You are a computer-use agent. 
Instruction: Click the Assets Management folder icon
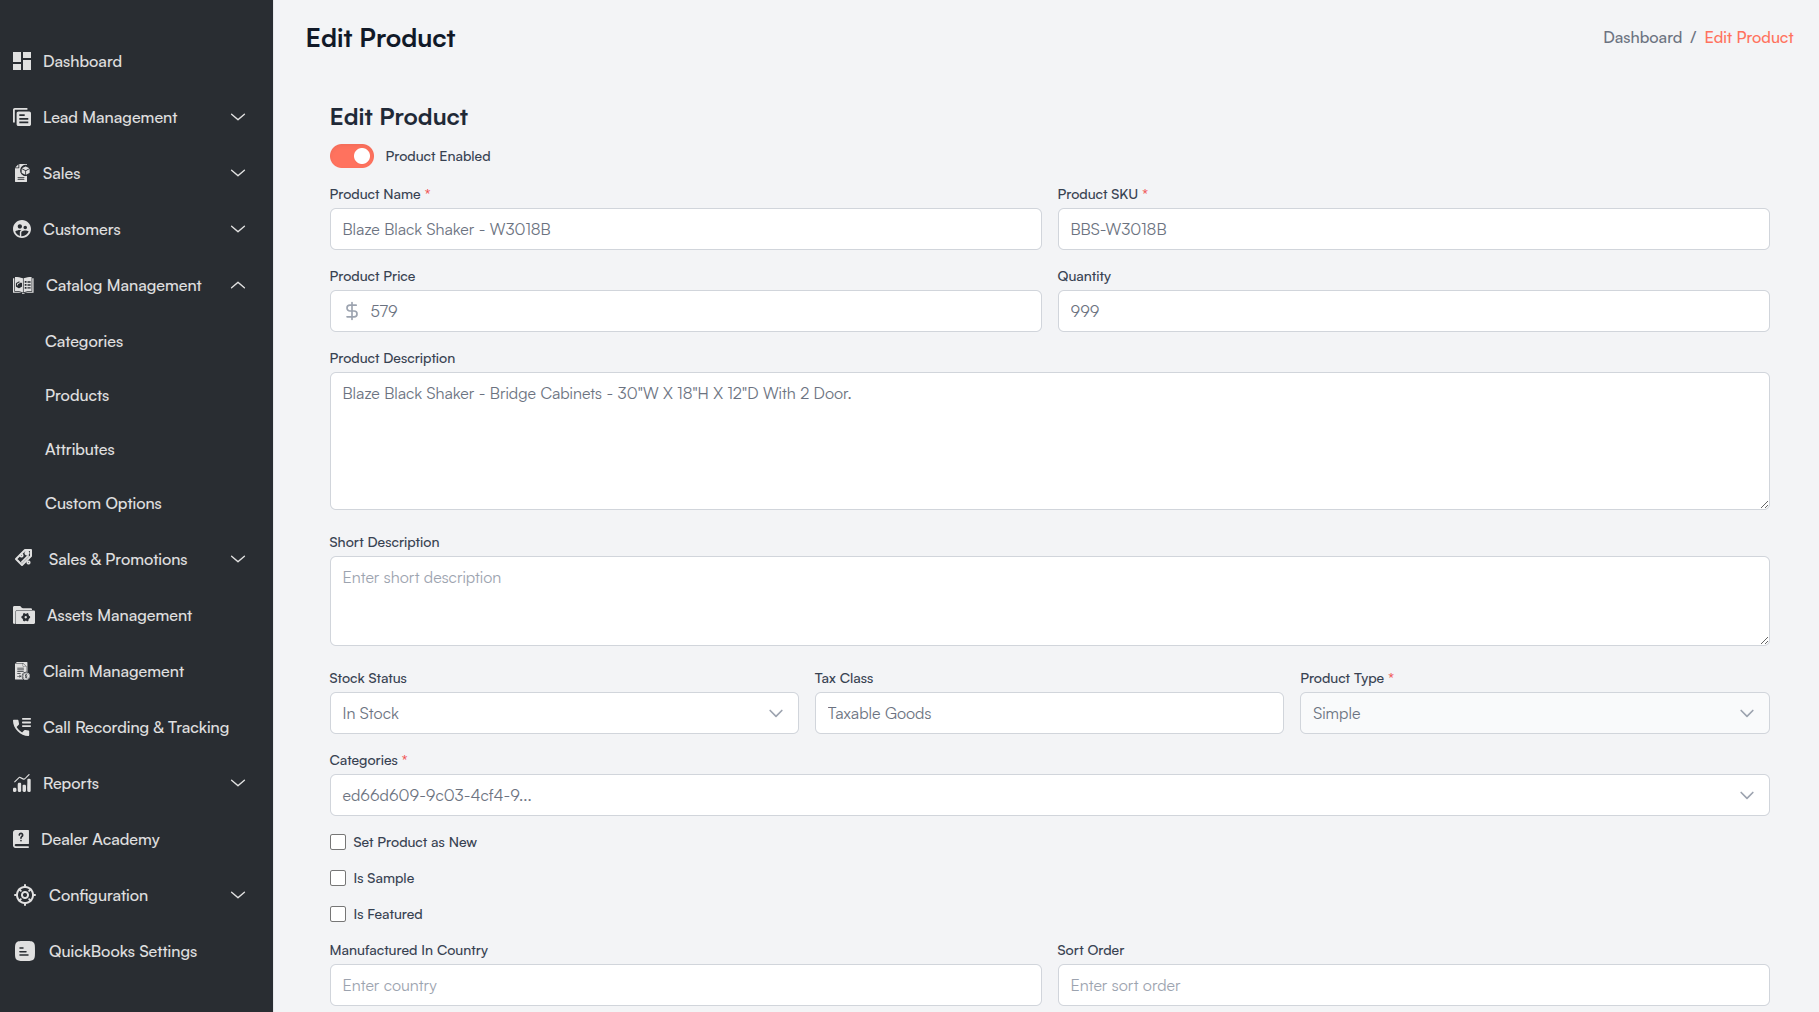pos(24,615)
